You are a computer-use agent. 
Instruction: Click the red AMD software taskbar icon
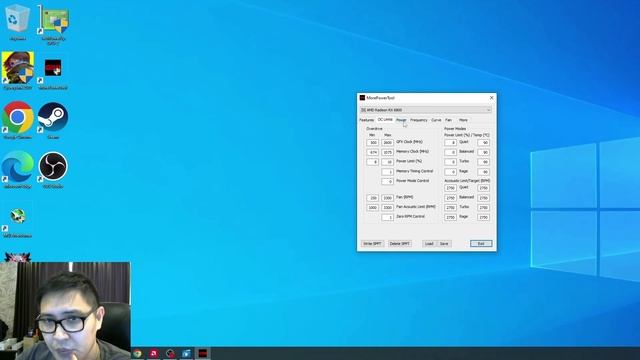[x=154, y=353]
